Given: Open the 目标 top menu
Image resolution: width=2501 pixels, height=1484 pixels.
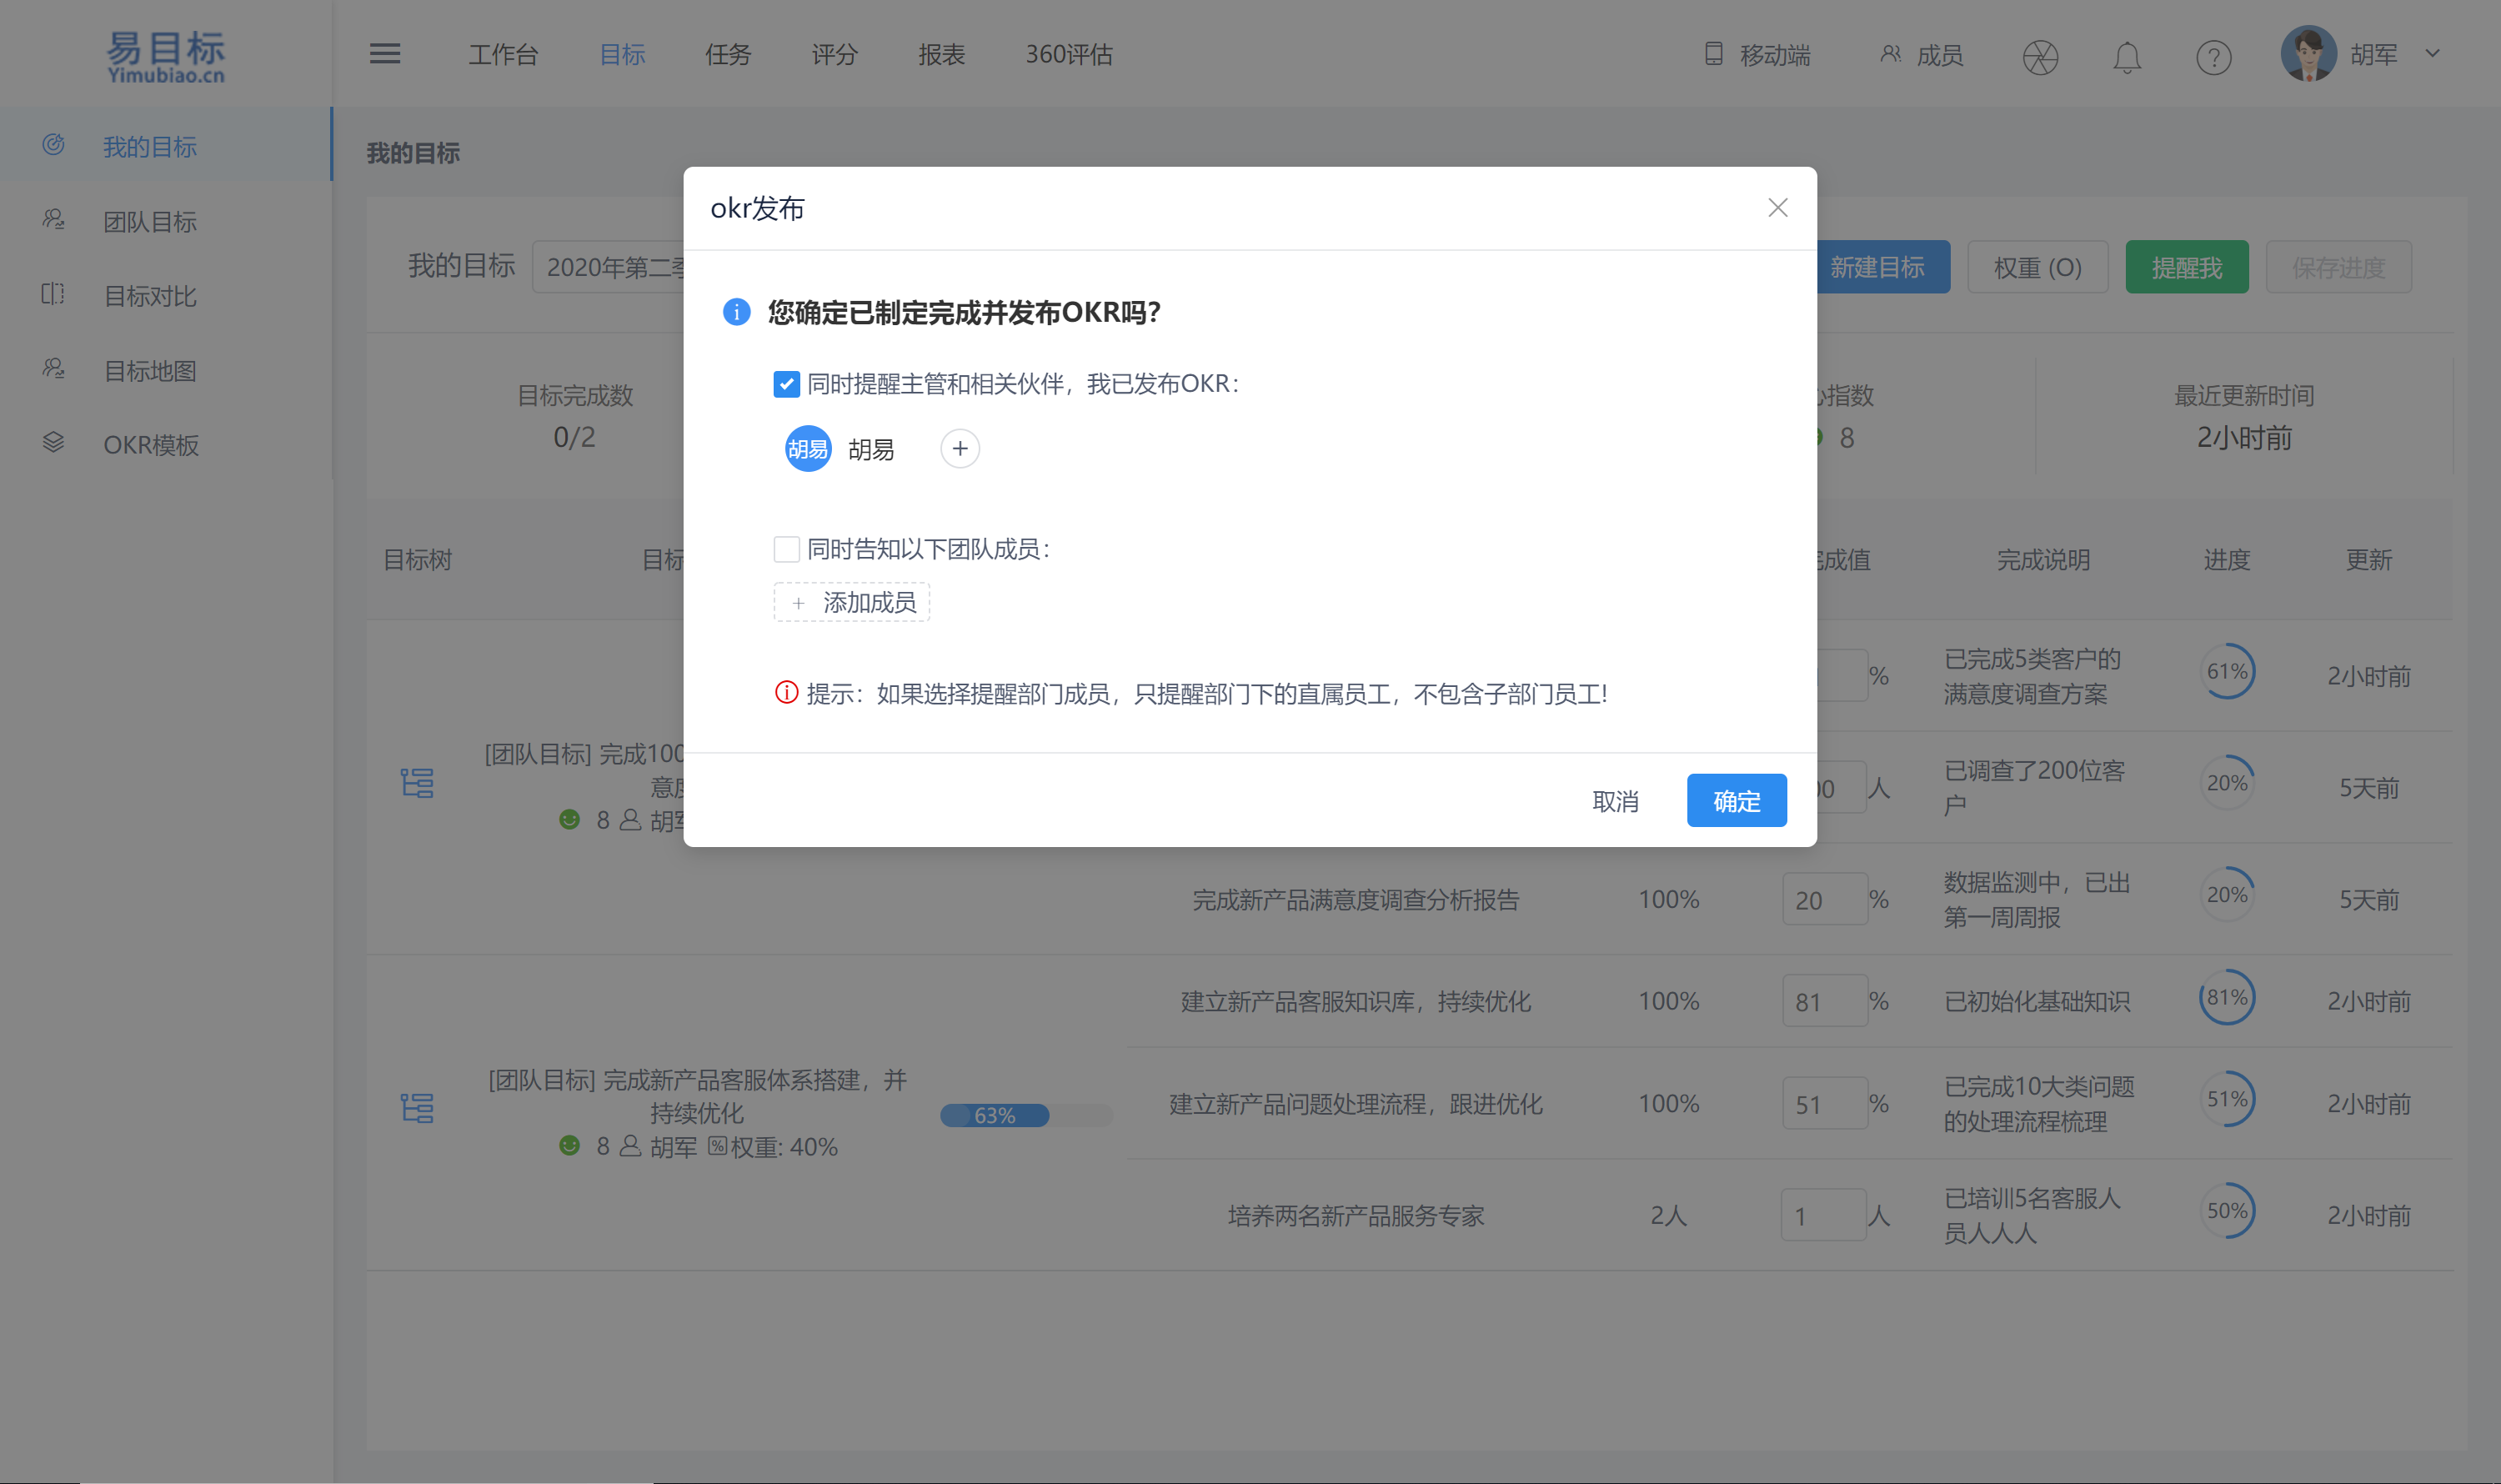Looking at the screenshot, I should tap(622, 54).
